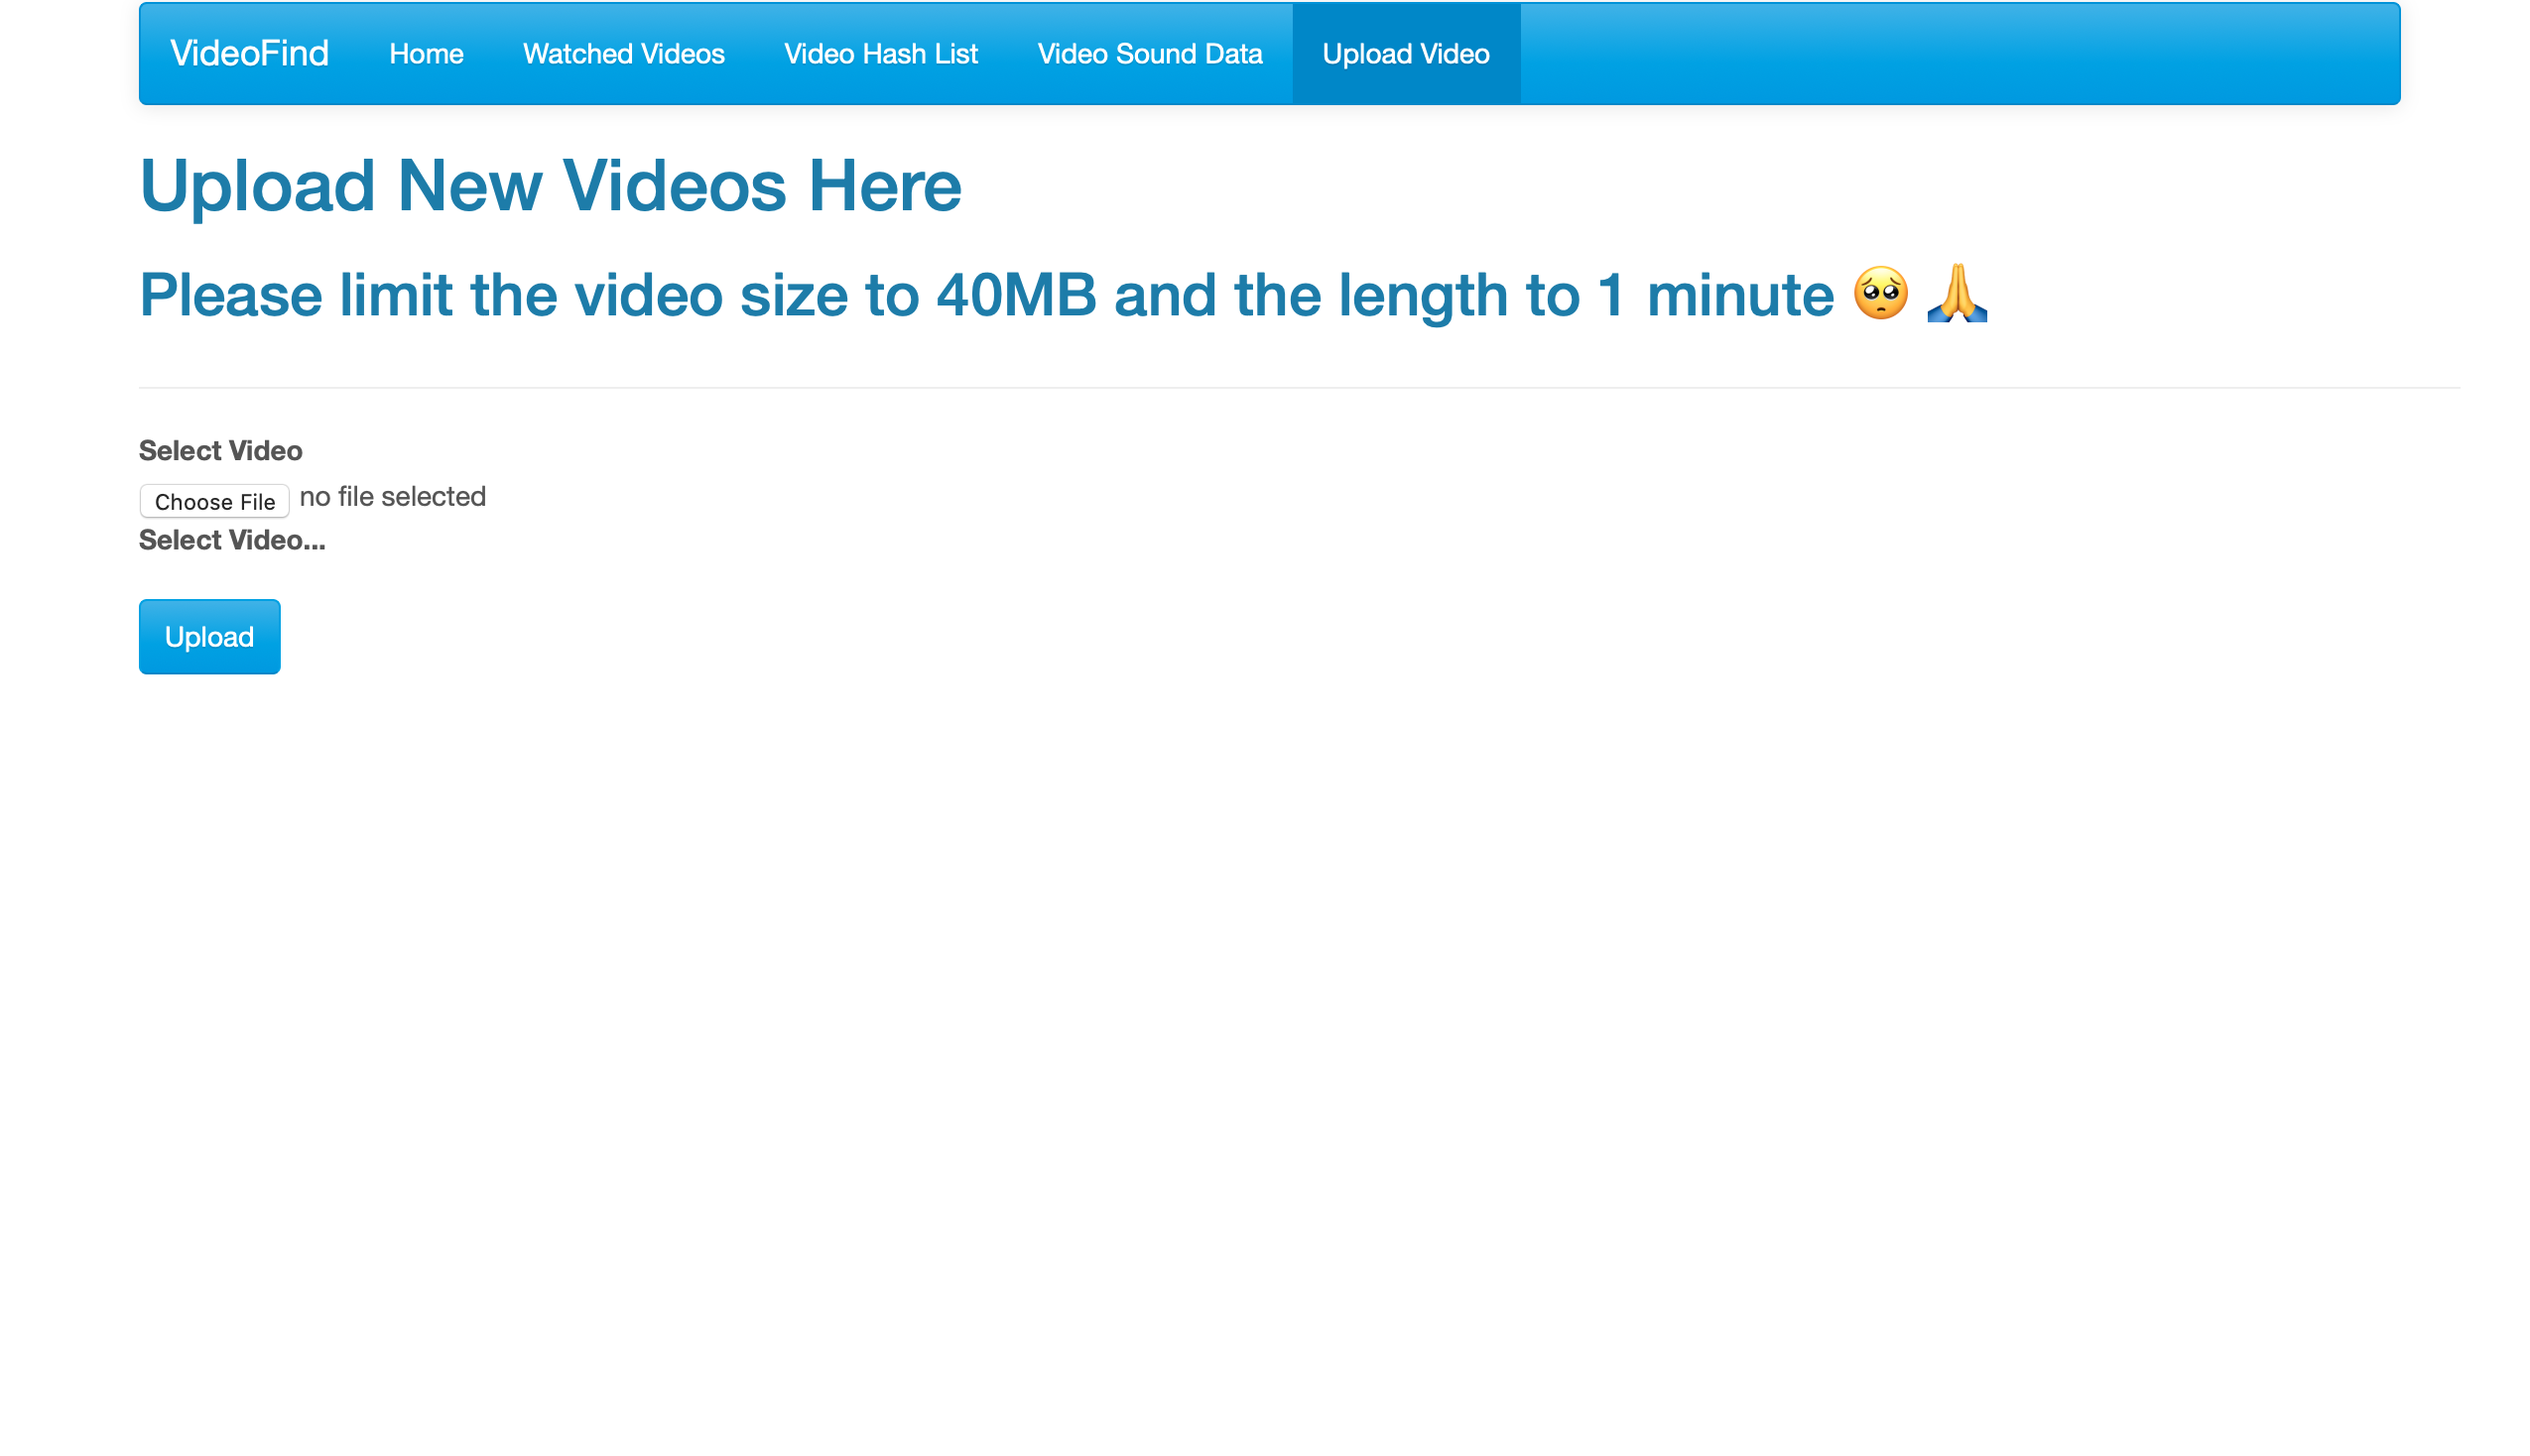Click the 'no file selected' text
2530x1456 pixels.
coord(393,497)
